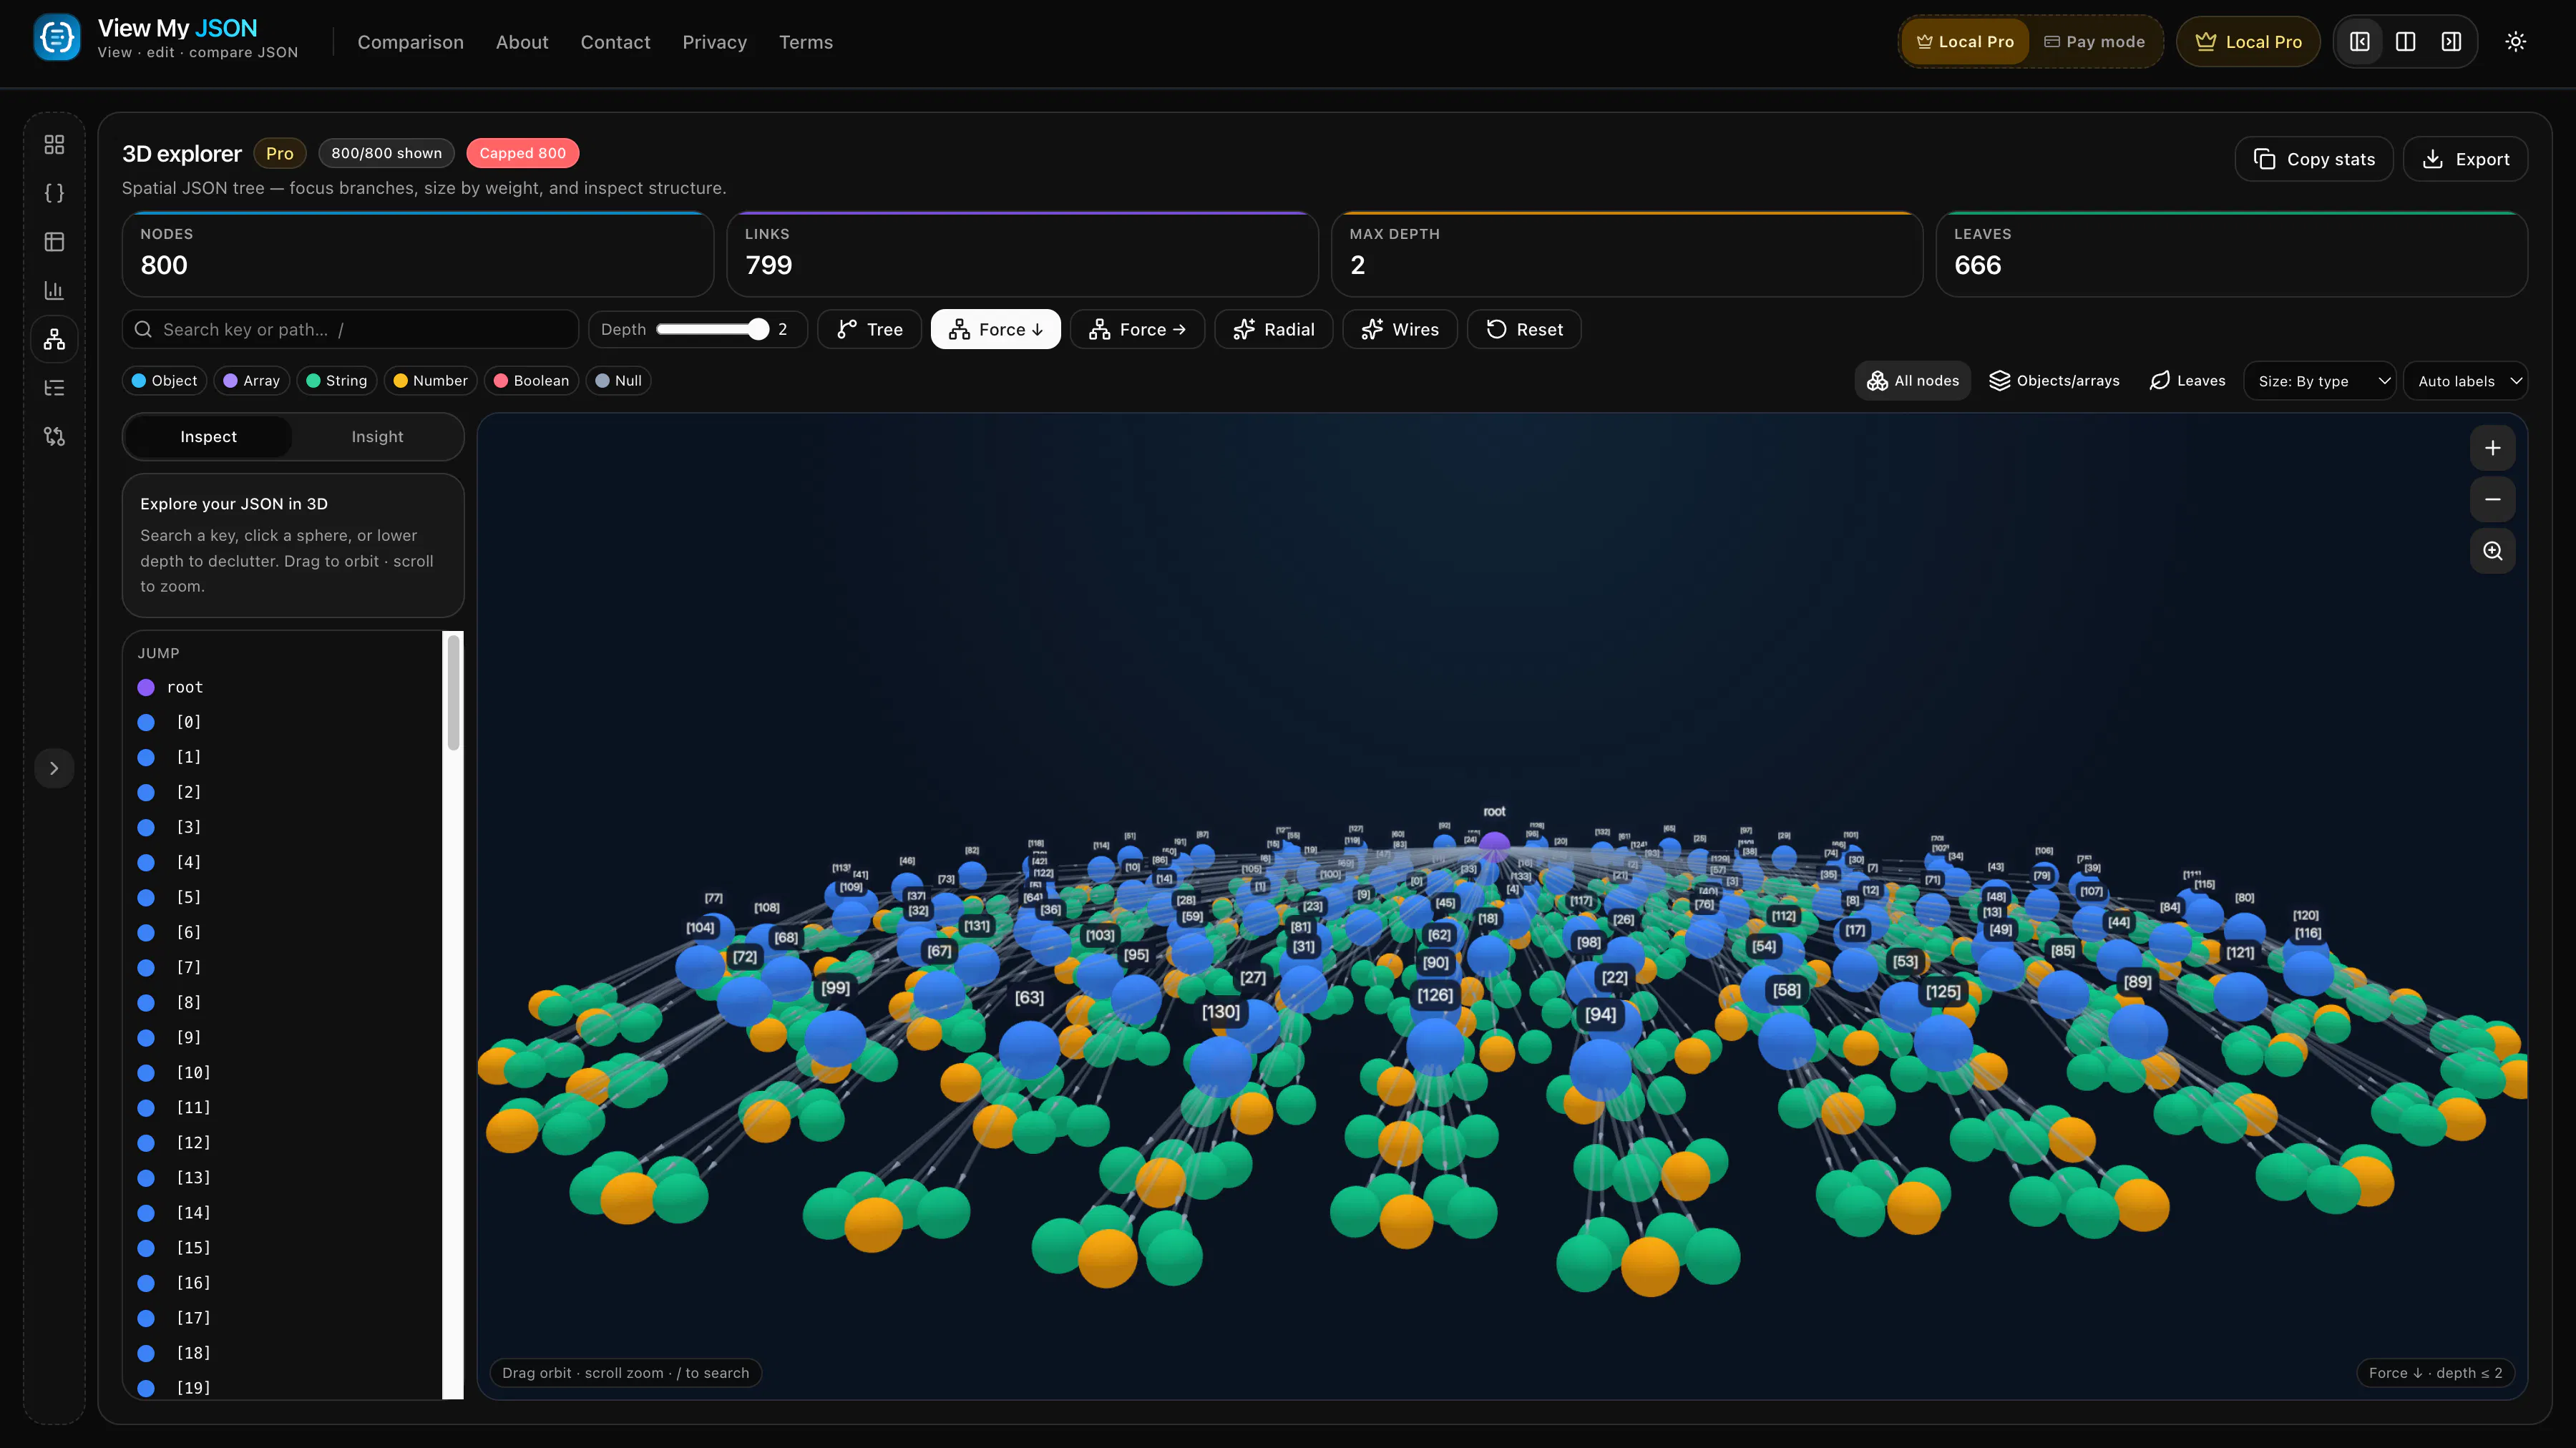Click the zoom-to-fit magnifier icon
This screenshot has height=1448, width=2576.
(x=2493, y=551)
